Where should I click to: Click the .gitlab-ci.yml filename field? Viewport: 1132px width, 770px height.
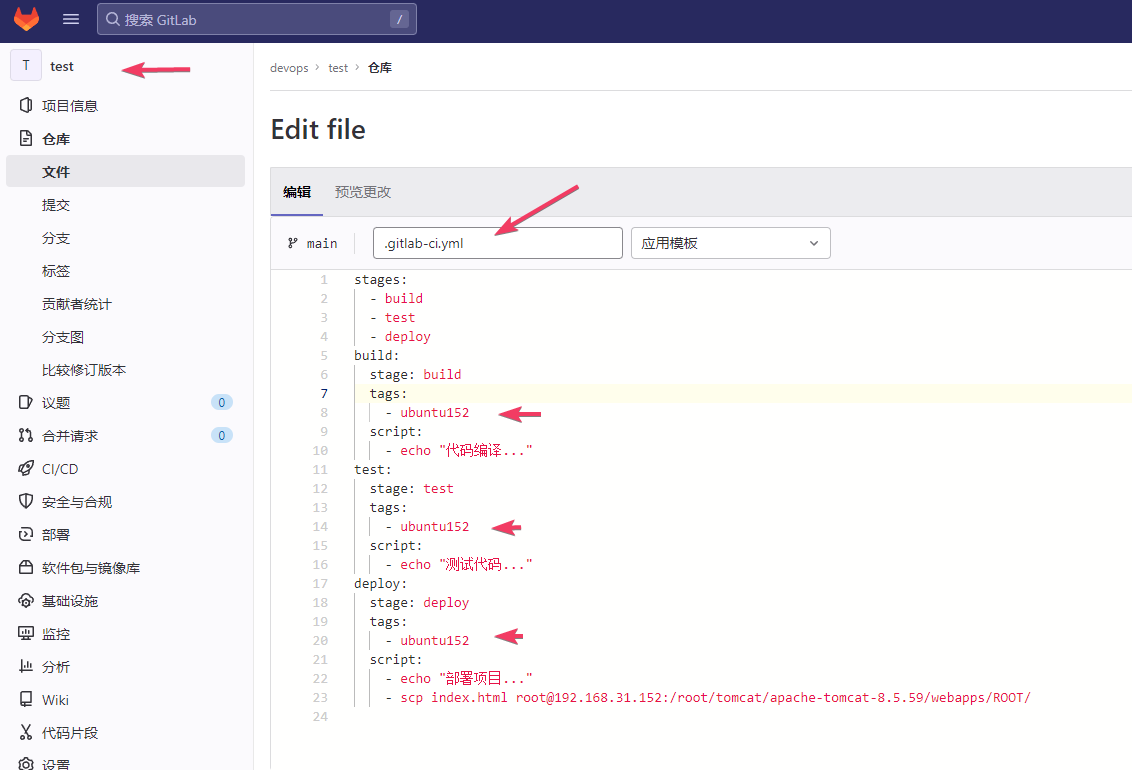coord(497,242)
